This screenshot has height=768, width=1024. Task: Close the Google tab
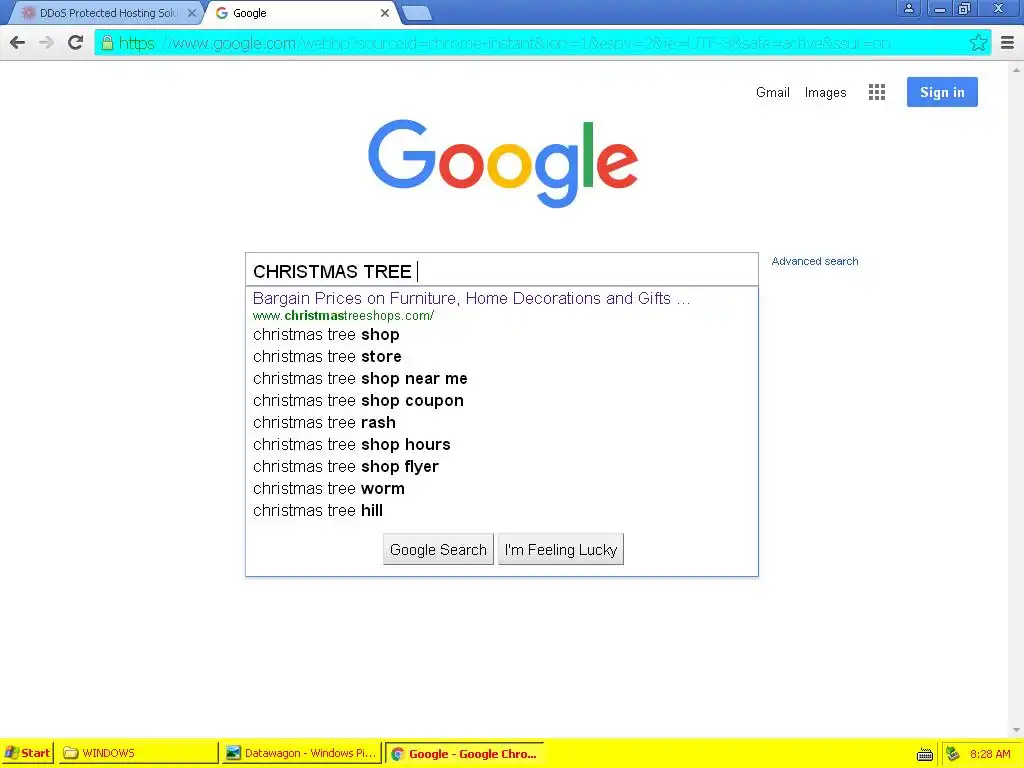pos(385,13)
